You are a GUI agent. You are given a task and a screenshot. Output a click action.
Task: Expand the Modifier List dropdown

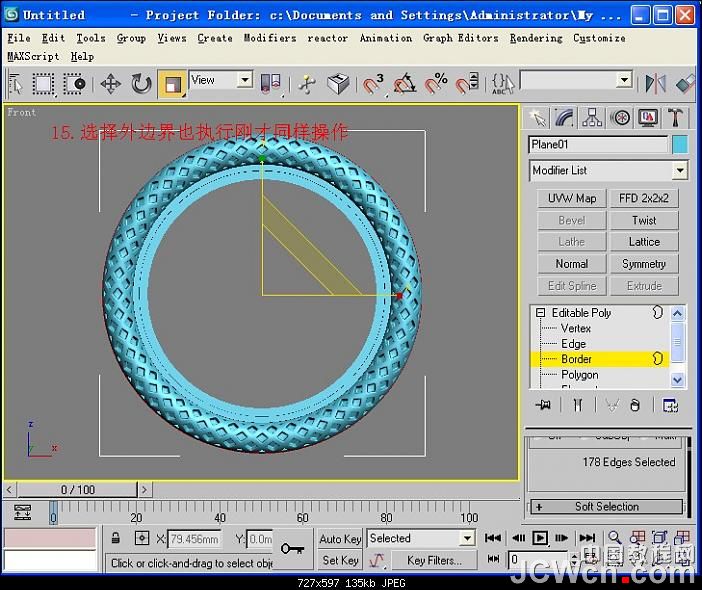pyautogui.click(x=680, y=171)
